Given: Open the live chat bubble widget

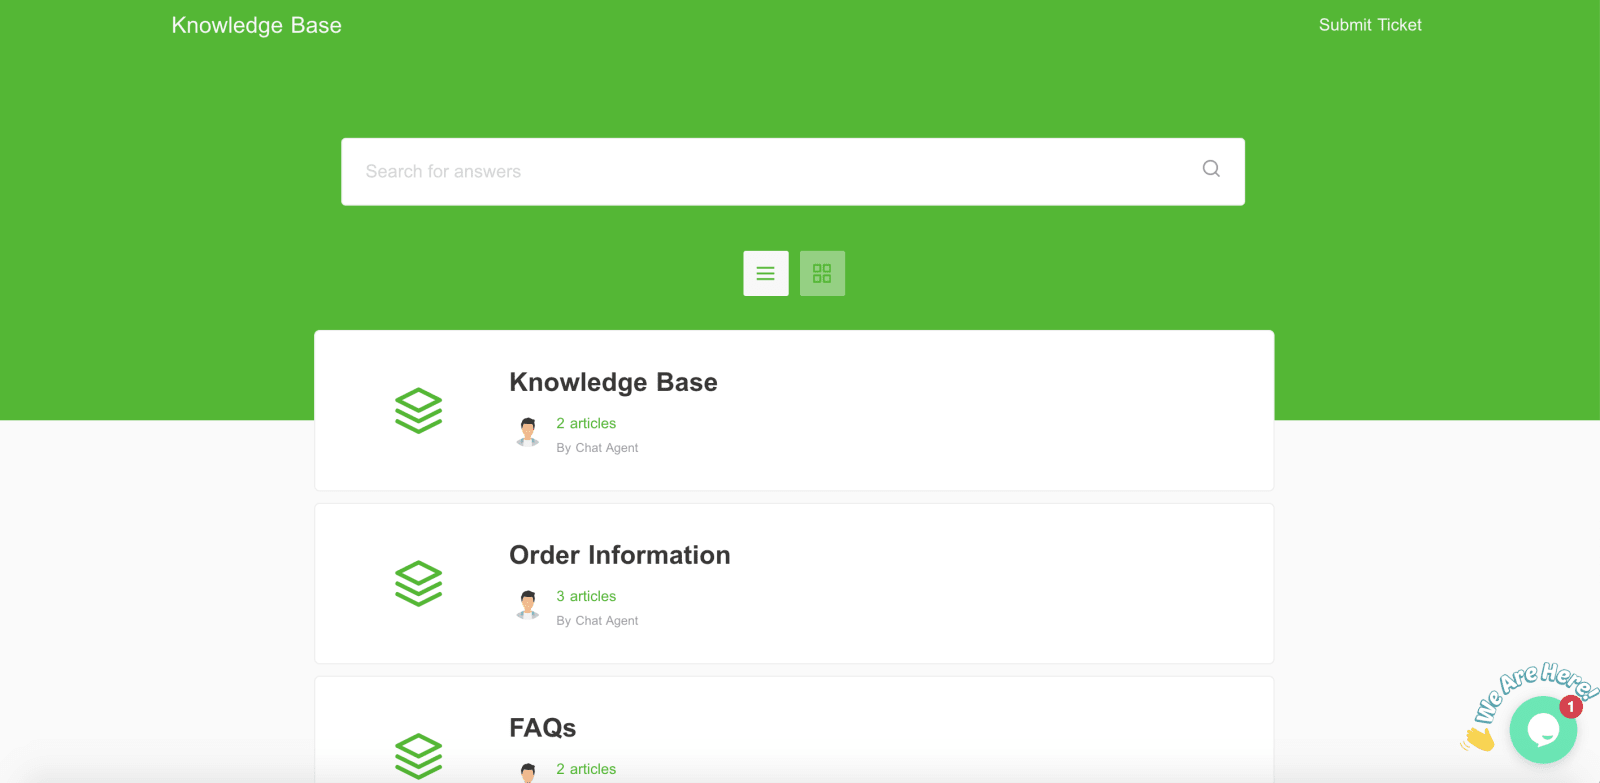Looking at the screenshot, I should (1543, 730).
